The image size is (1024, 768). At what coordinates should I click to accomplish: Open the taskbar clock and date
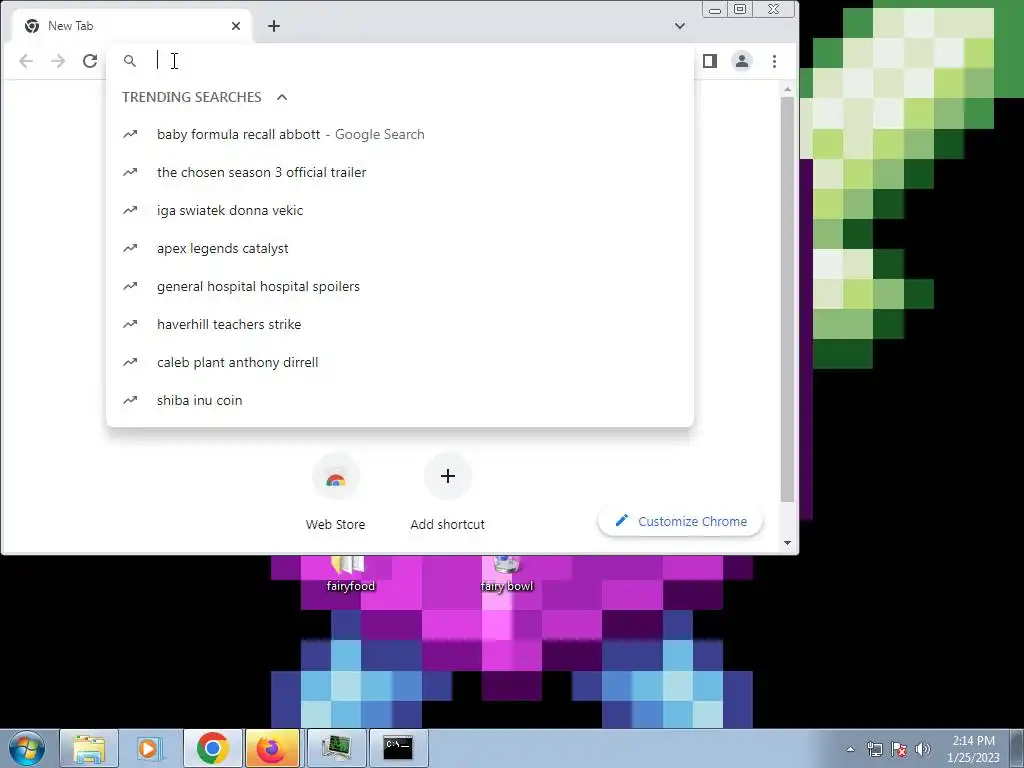click(x=973, y=749)
